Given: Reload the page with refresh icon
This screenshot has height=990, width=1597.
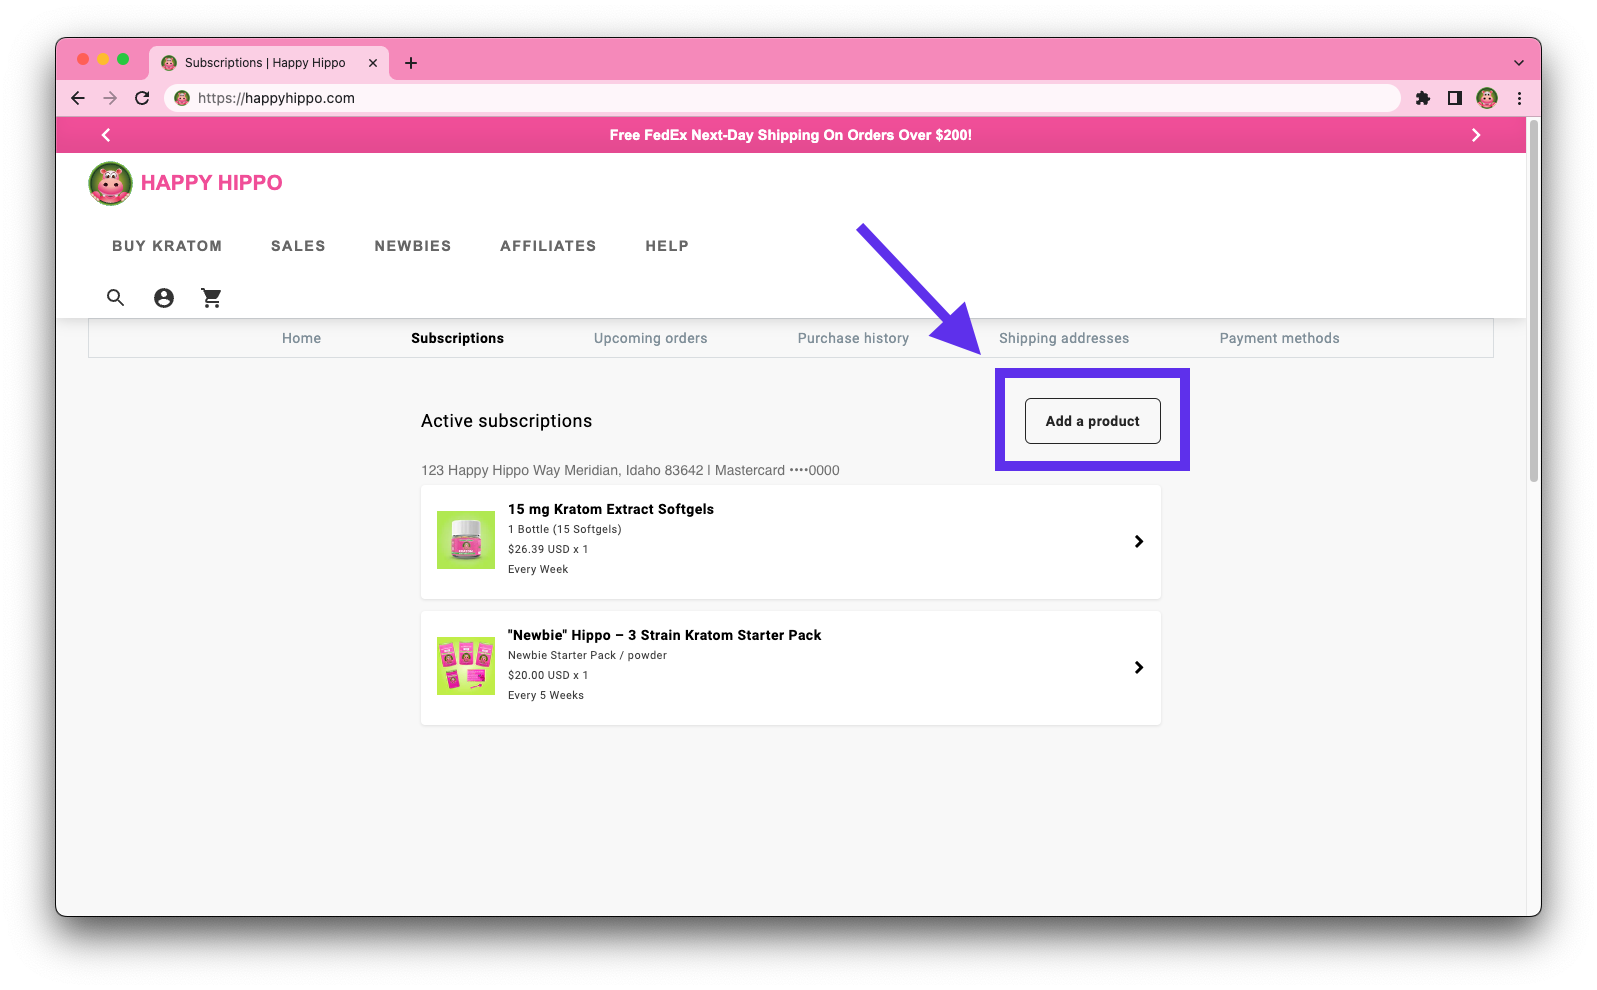Looking at the screenshot, I should click(142, 98).
